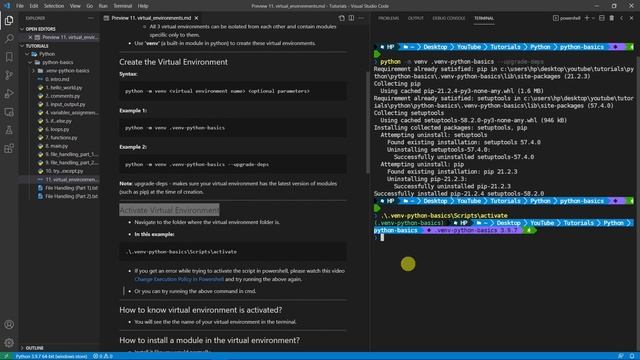
Task: Open the Explorer view in activity bar
Action: pos(9,20)
